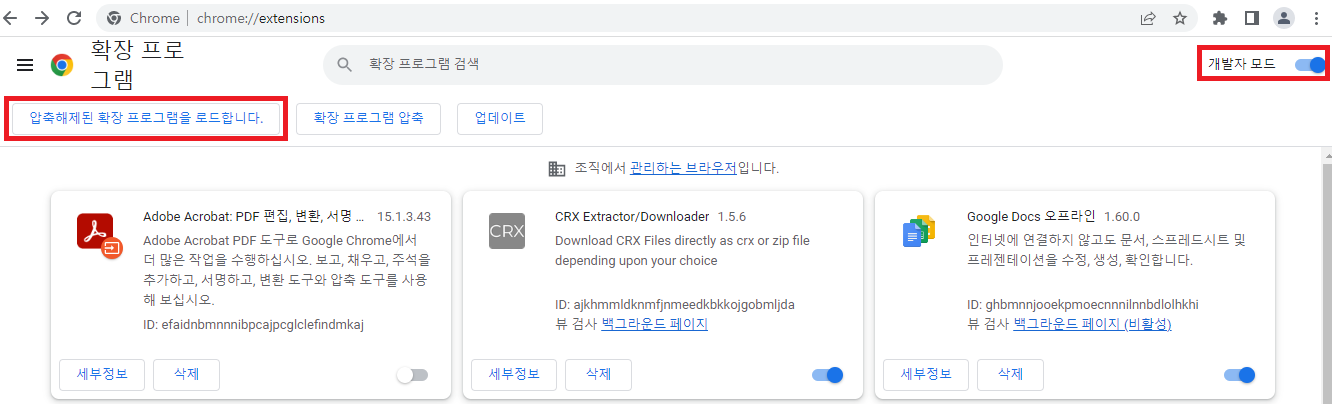Screen dimensions: 1332x404
Task: Click the Google Docs 오프라인 extension icon
Action: 919,231
